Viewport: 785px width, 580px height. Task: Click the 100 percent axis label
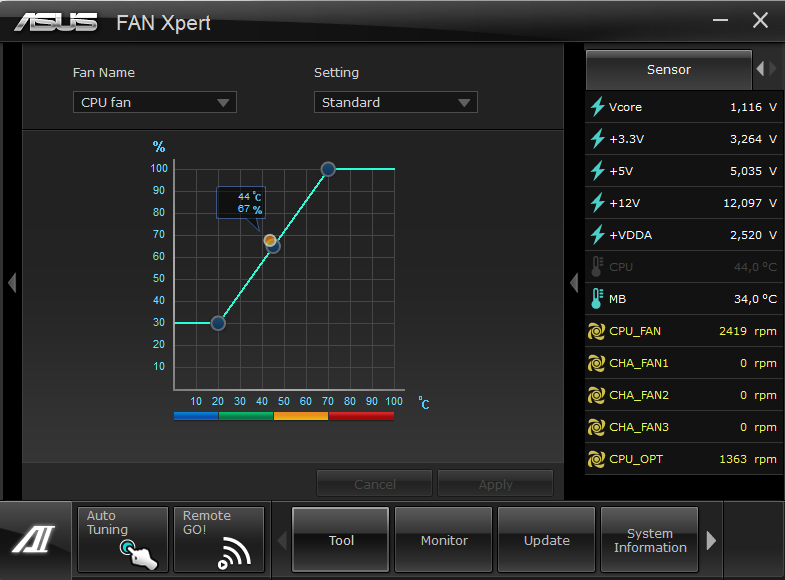159,169
